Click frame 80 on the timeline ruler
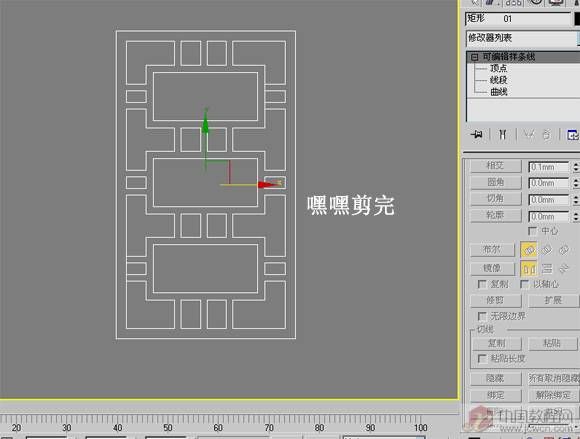Viewport: 580px width, 439px height. (x=319, y=428)
